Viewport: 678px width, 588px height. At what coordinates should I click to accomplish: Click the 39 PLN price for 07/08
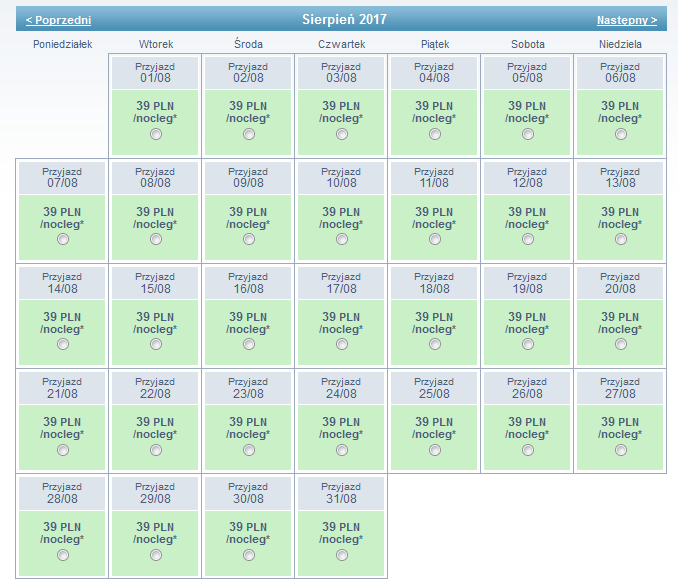[62, 212]
